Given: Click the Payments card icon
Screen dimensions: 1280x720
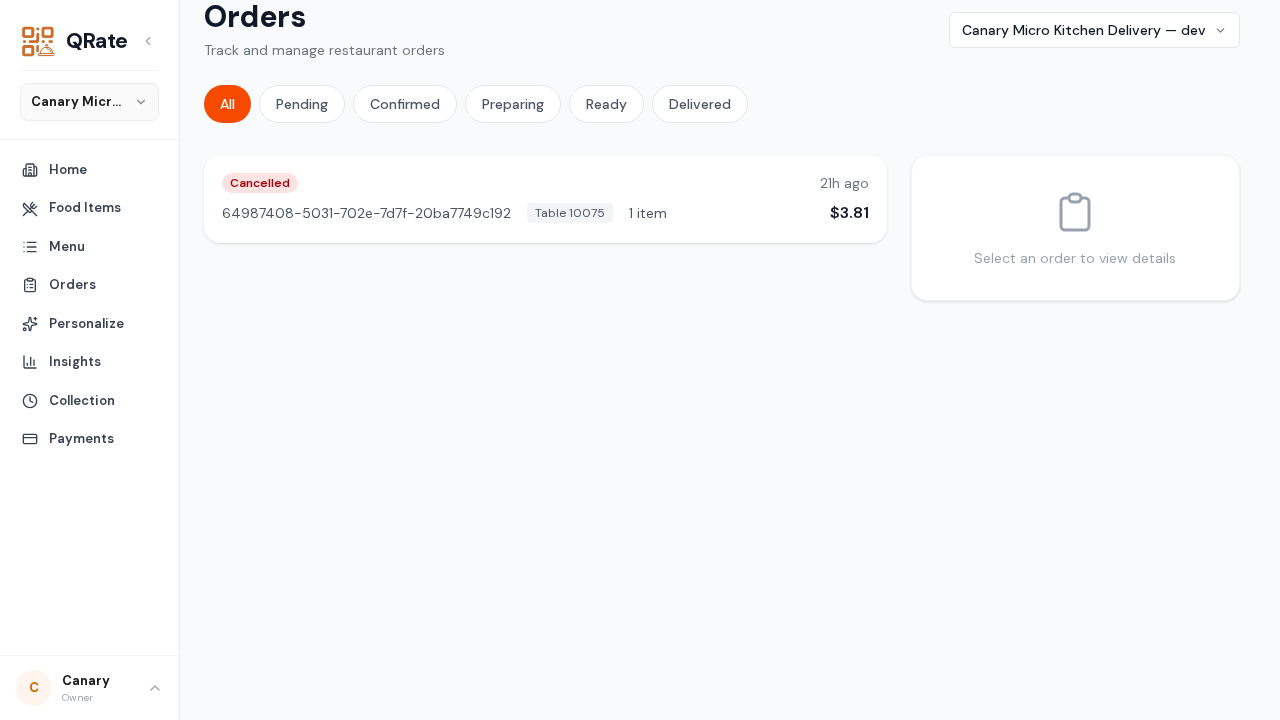Looking at the screenshot, I should [x=30, y=439].
